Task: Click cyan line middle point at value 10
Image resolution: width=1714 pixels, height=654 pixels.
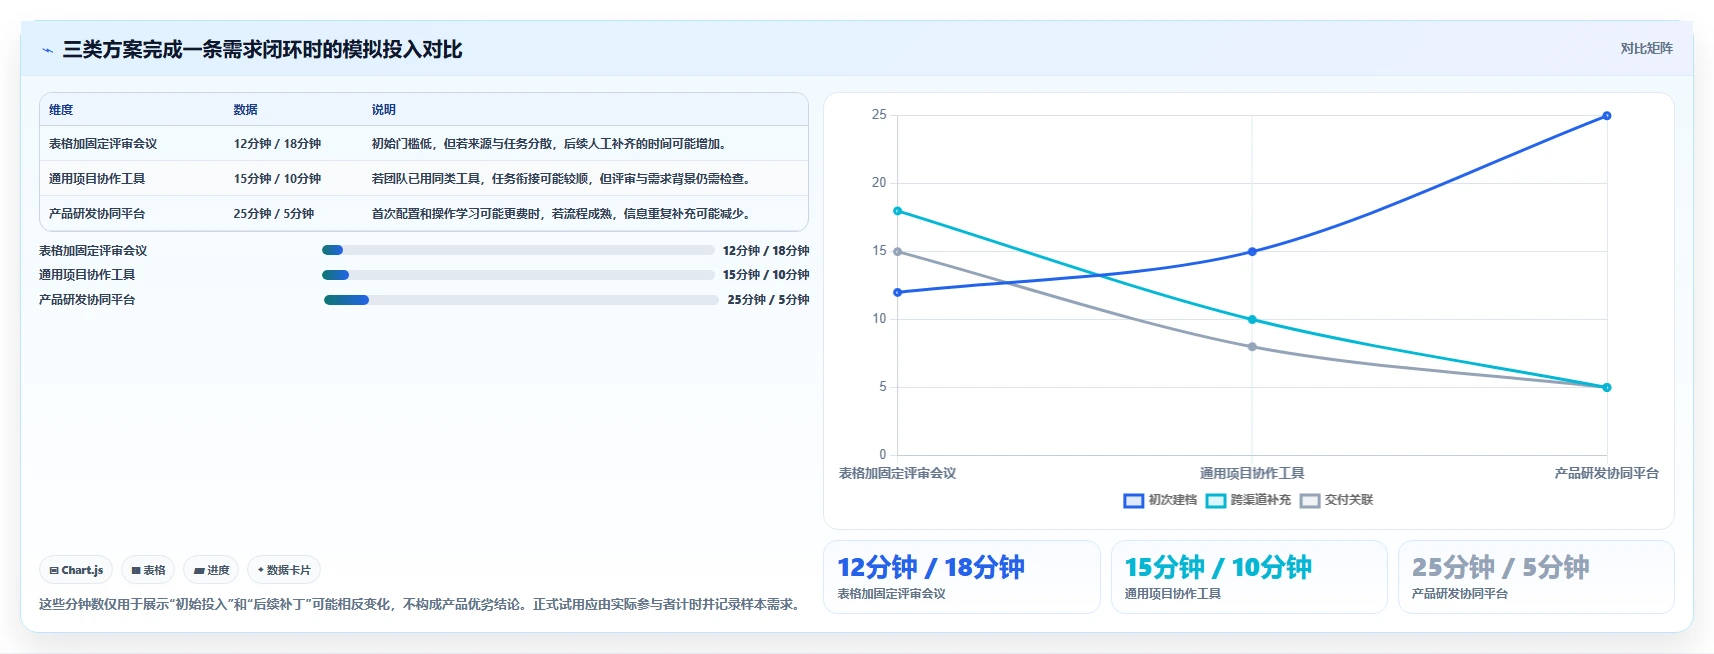Action: (1252, 320)
